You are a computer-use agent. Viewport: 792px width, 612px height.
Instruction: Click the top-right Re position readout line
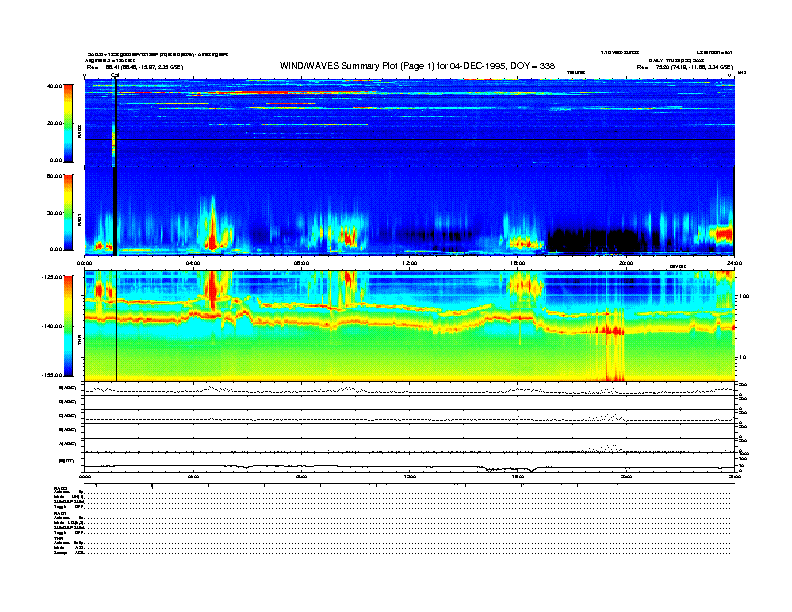684,67
